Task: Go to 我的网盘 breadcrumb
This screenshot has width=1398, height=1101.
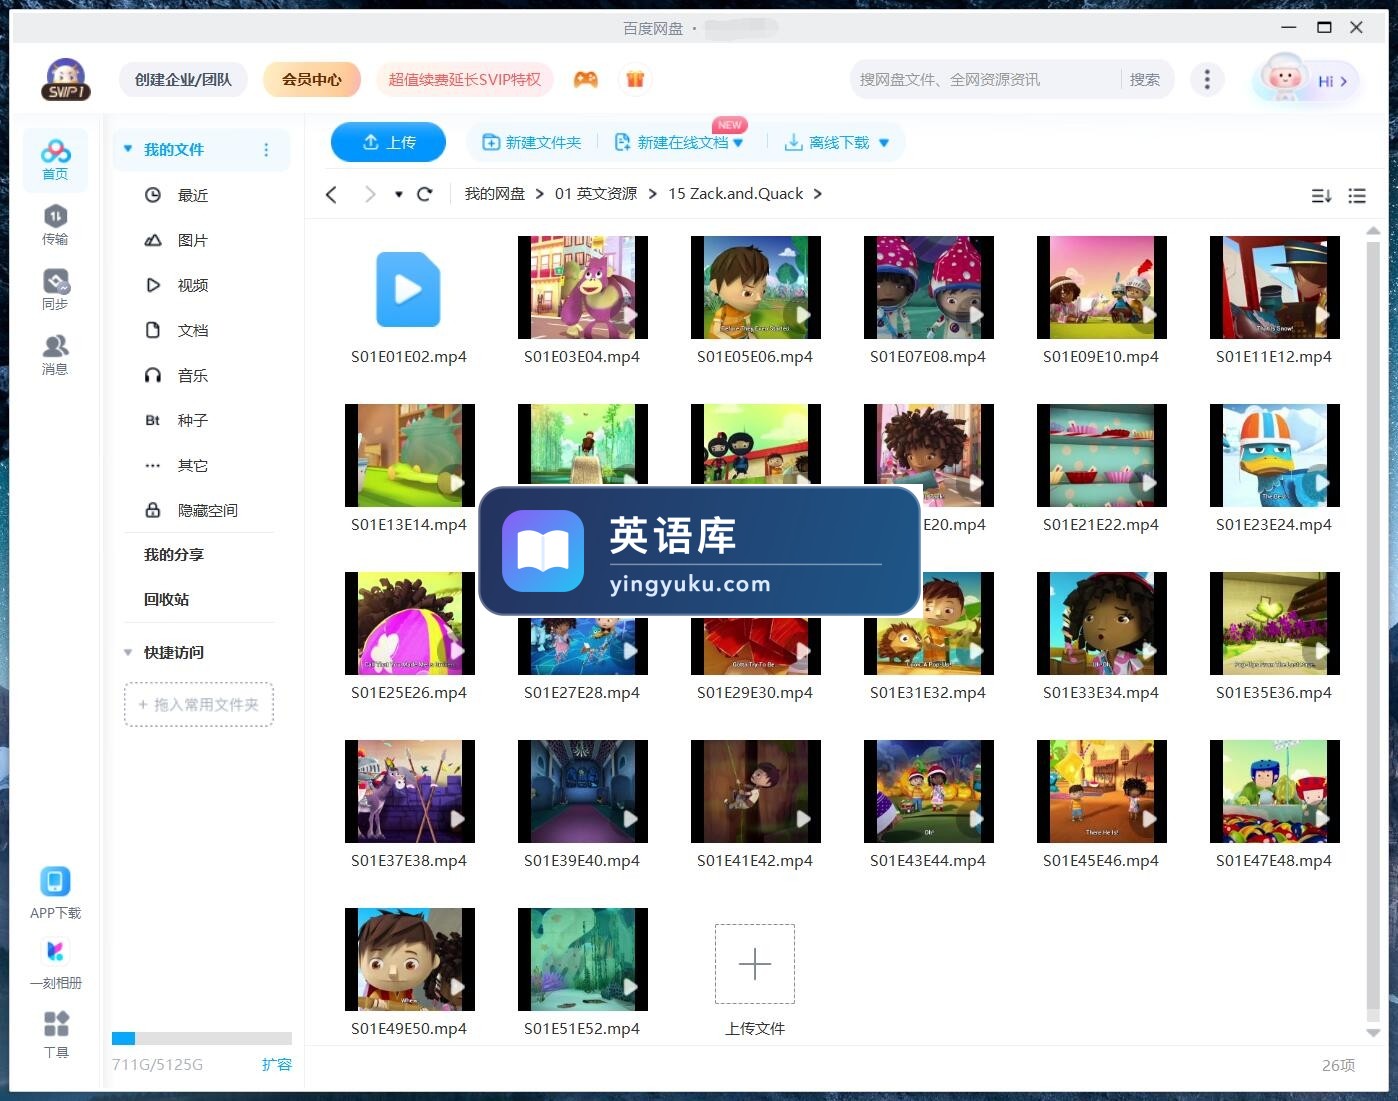Action: click(x=494, y=193)
